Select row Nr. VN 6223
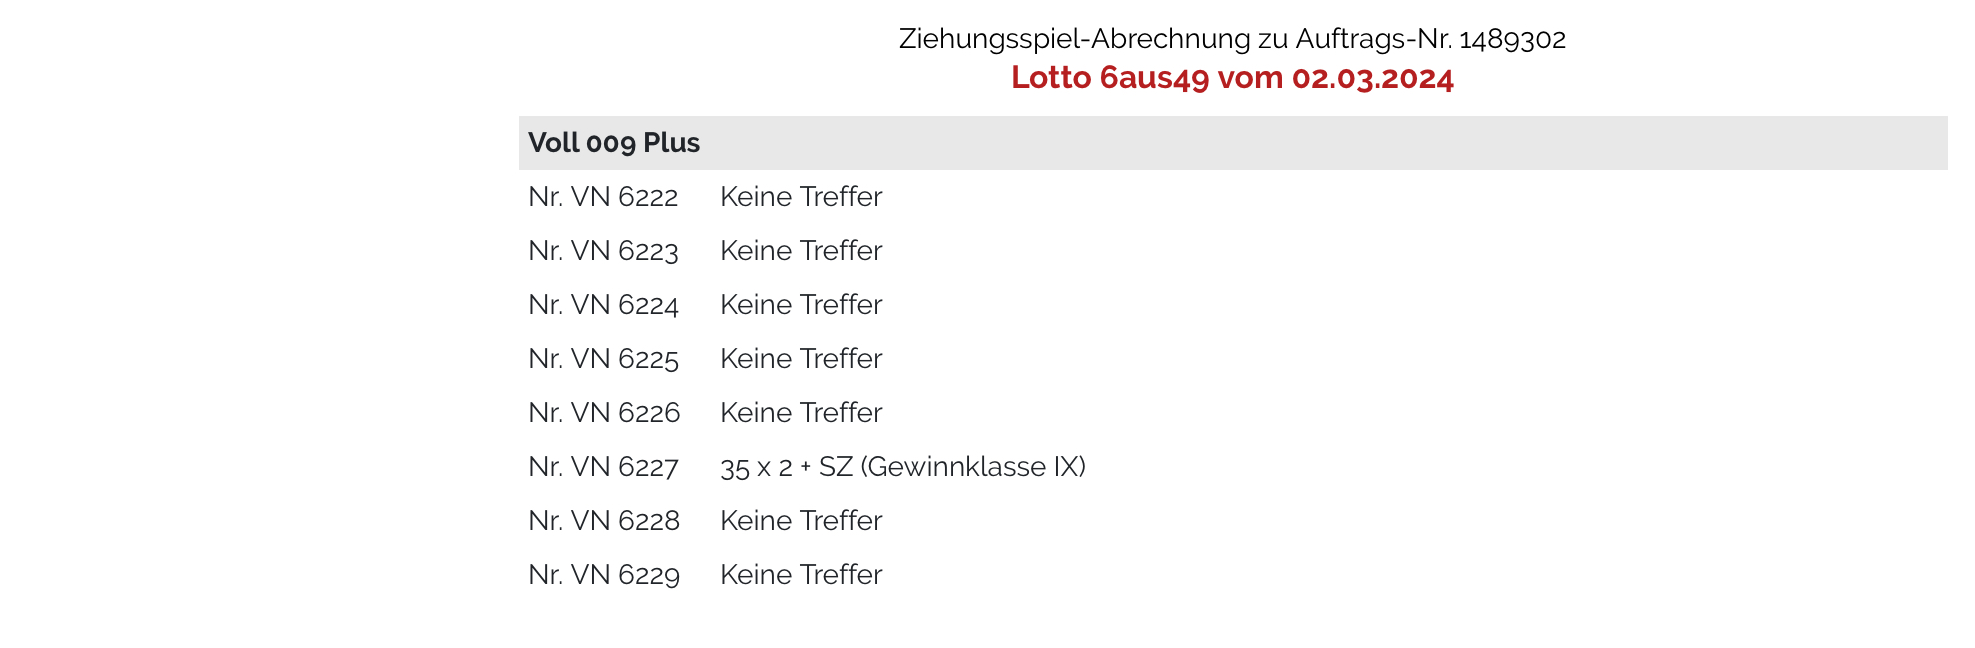Screen dimensions: 1975x648 click(x=1233, y=251)
